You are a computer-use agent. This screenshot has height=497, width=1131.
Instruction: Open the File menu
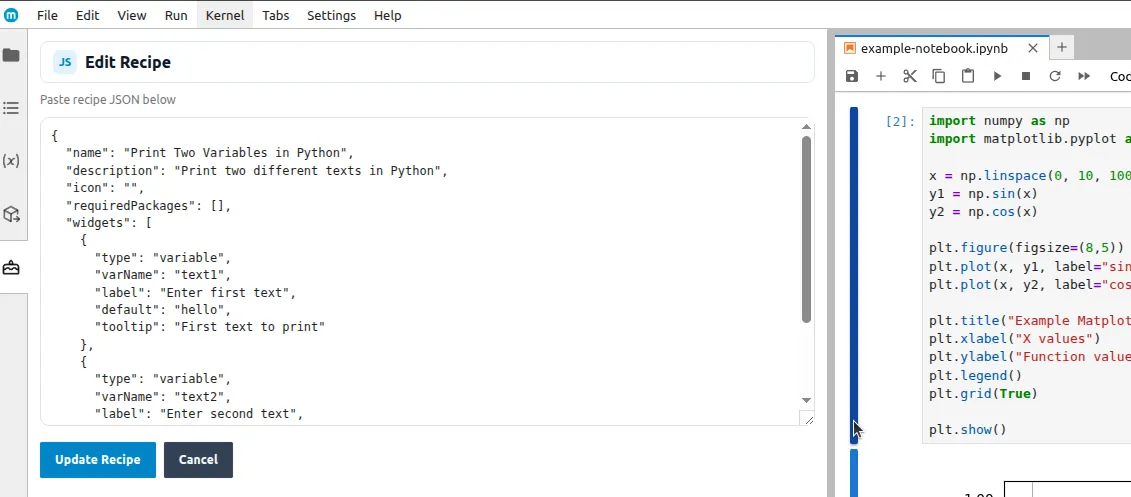[47, 15]
